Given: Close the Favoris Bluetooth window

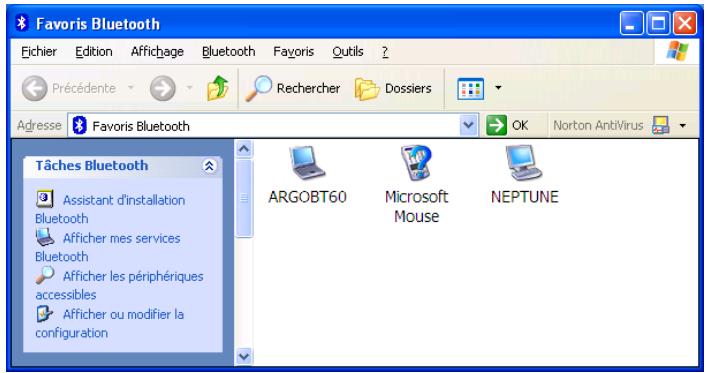Looking at the screenshot, I should (684, 23).
